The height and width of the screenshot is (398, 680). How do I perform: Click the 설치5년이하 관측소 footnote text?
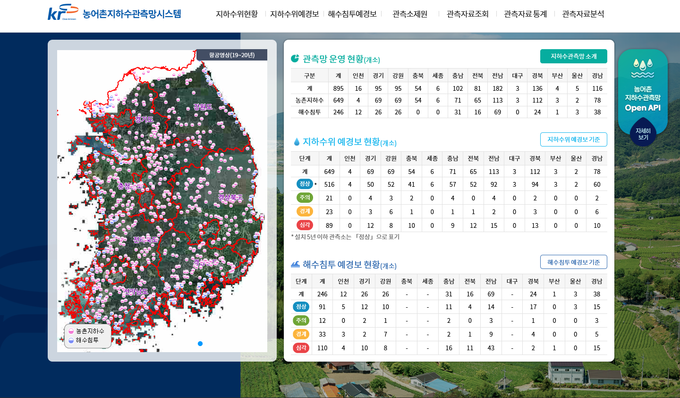[x=345, y=237]
